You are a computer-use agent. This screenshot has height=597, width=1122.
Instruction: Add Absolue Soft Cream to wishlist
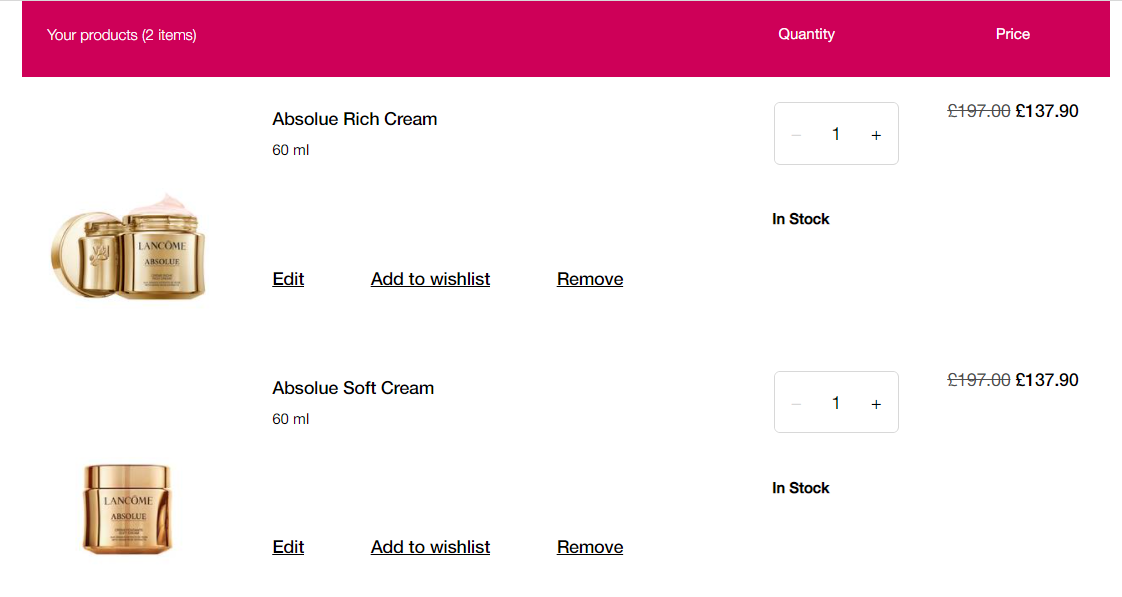coord(430,547)
